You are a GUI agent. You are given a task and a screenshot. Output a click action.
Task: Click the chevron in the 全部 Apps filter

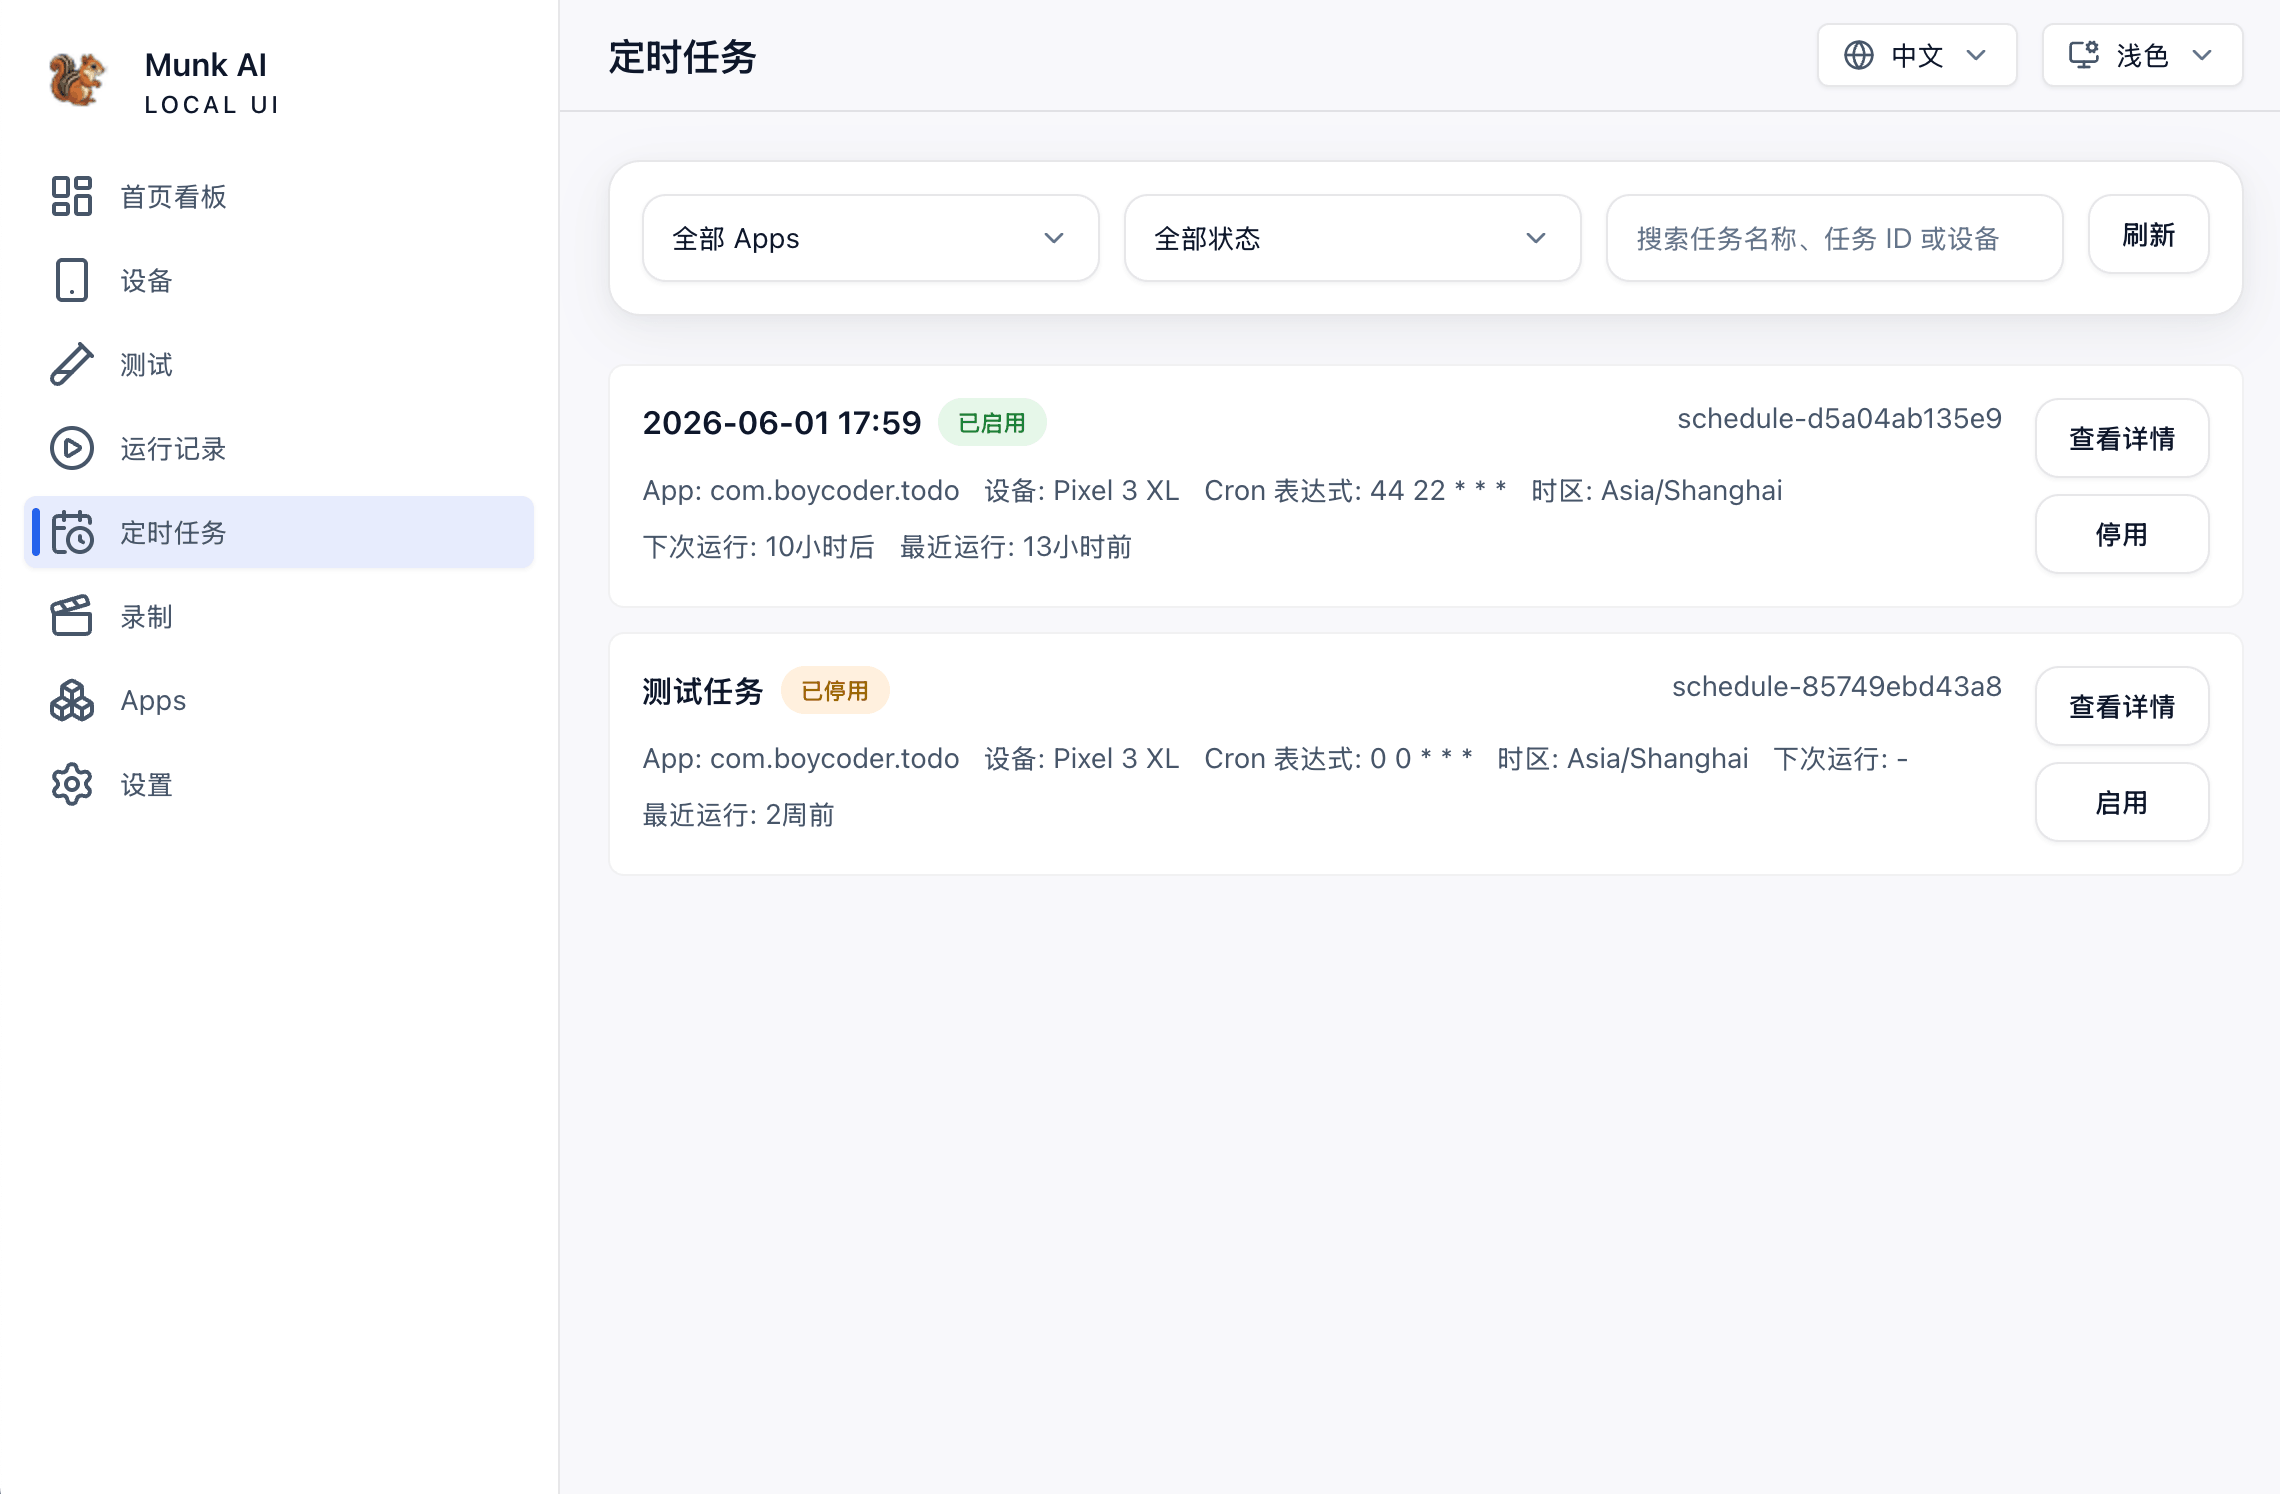click(x=1054, y=238)
